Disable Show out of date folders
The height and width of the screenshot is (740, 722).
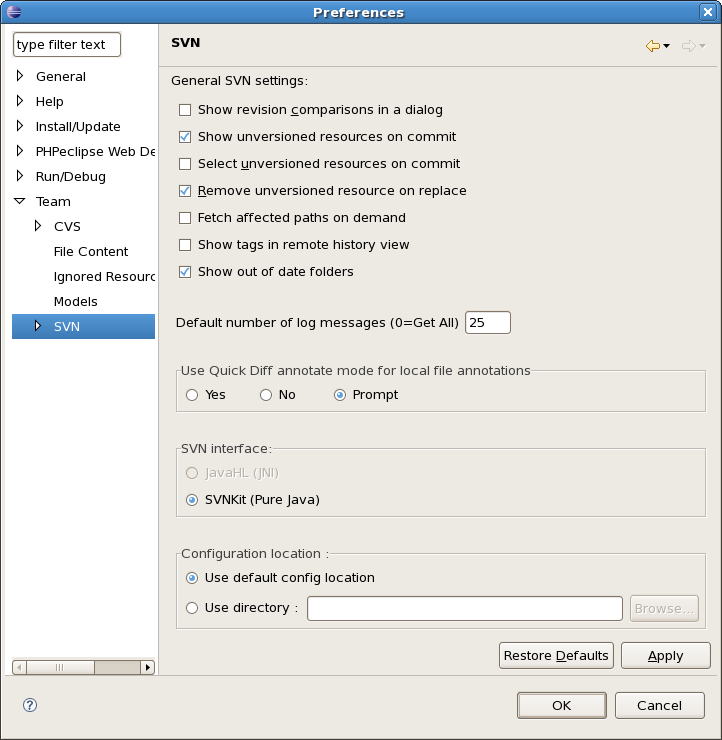[x=185, y=272]
